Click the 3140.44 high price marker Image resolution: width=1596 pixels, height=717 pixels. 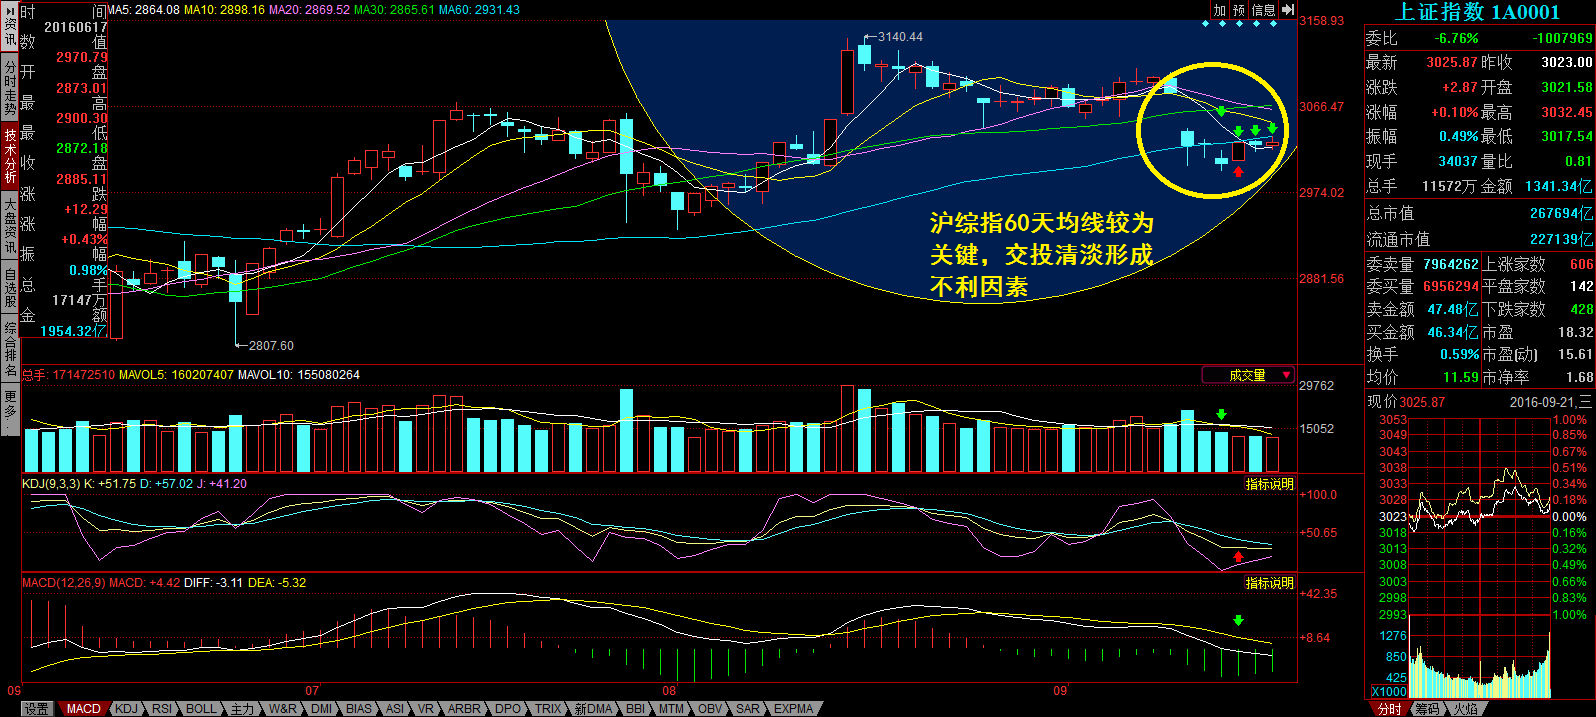click(900, 37)
